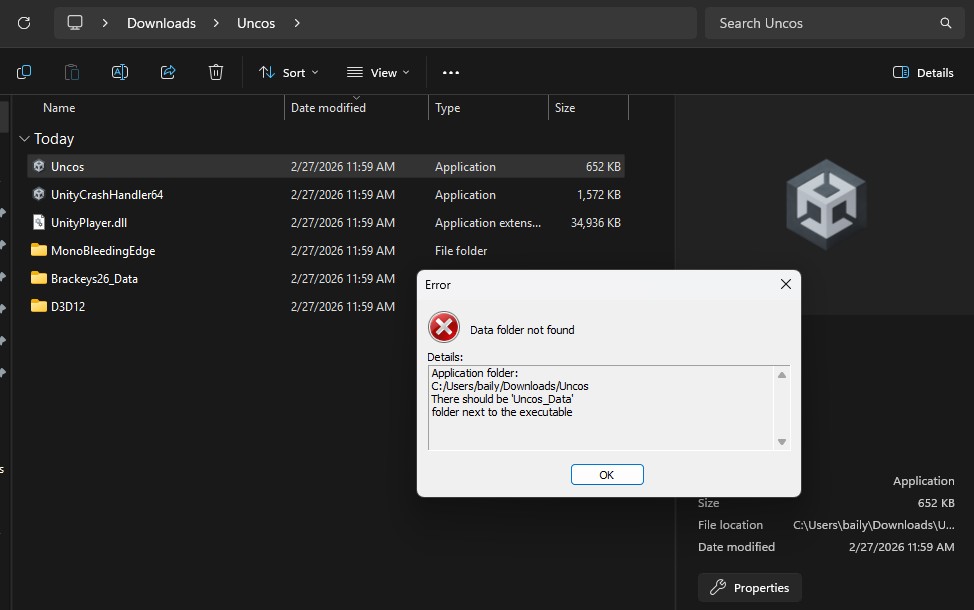Viewport: 974px width, 610px height.
Task: Collapse the Today group
Action: [x=25, y=139]
